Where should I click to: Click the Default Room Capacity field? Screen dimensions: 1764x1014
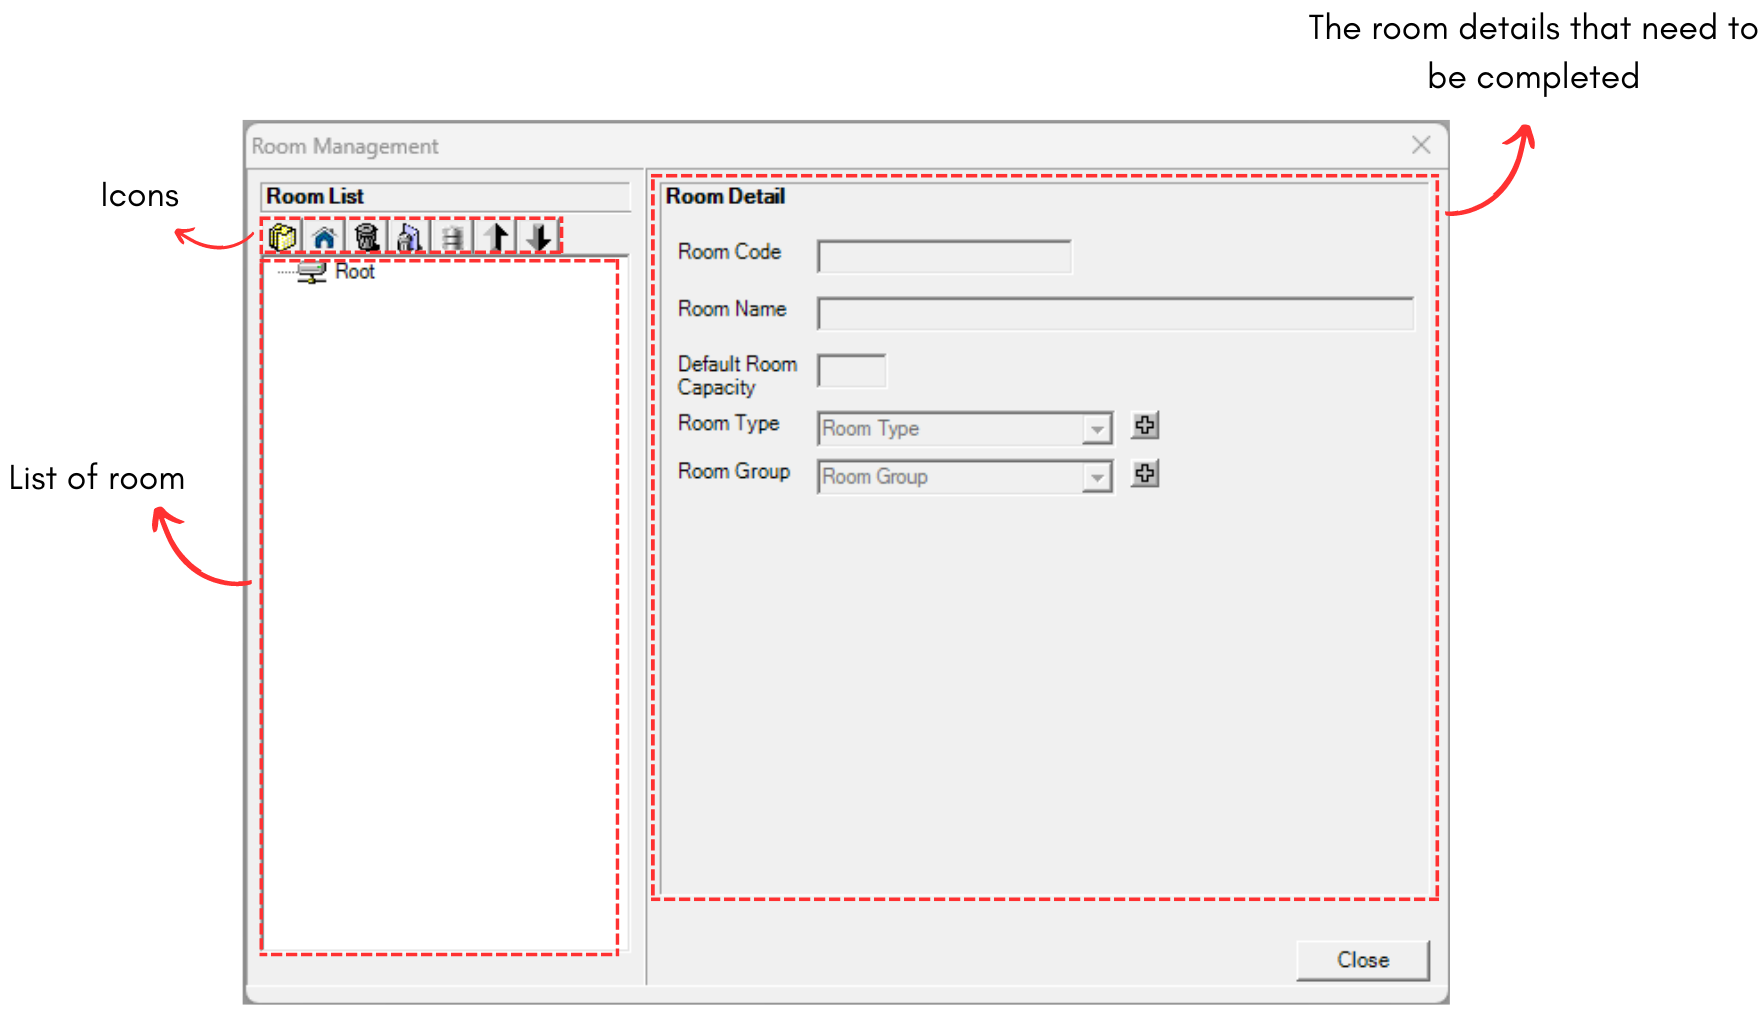(851, 370)
